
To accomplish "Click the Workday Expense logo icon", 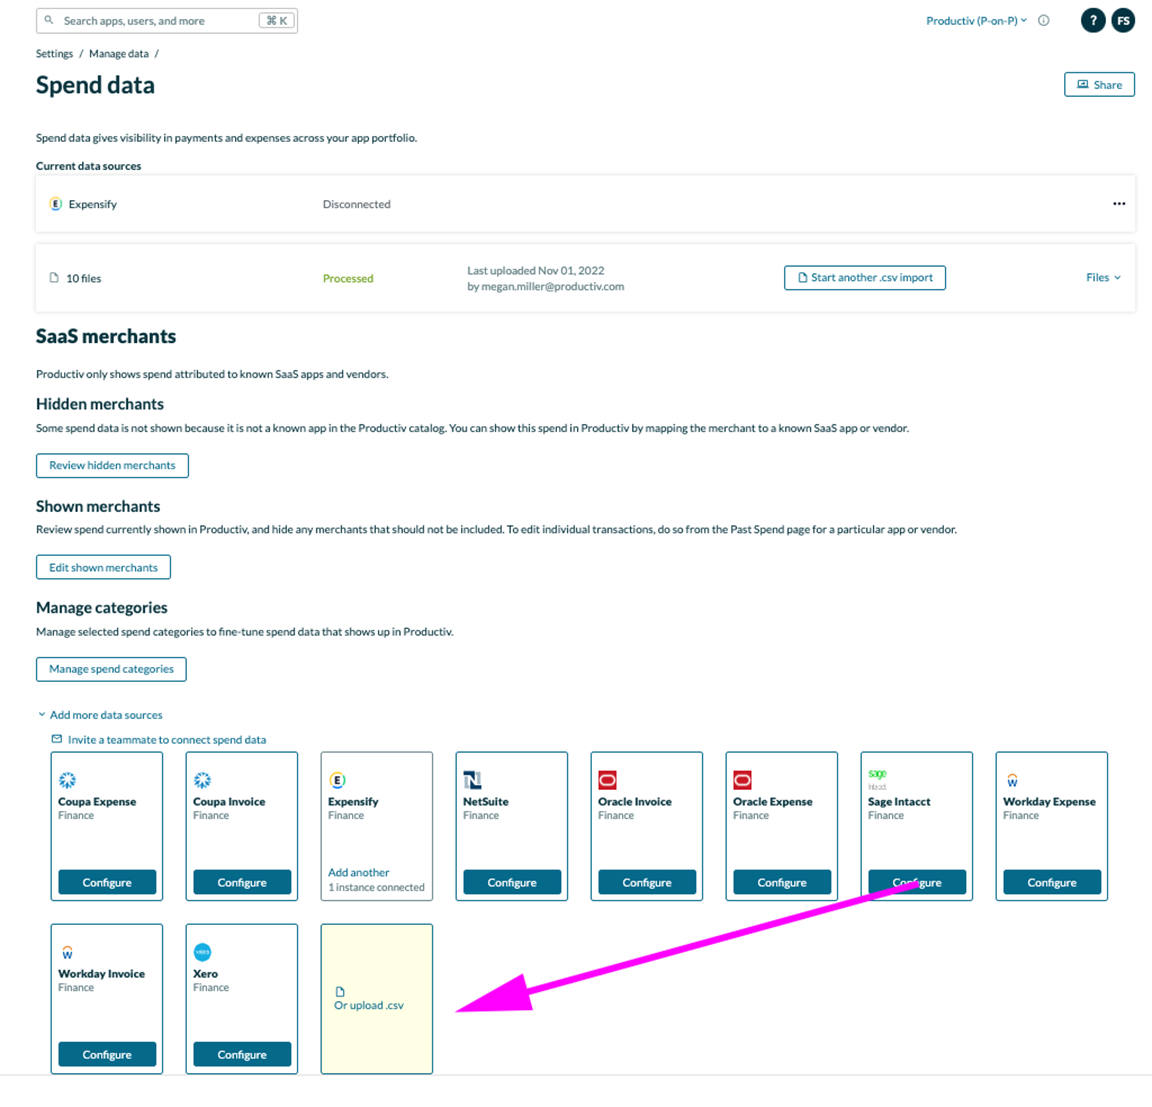I will click(x=1012, y=780).
